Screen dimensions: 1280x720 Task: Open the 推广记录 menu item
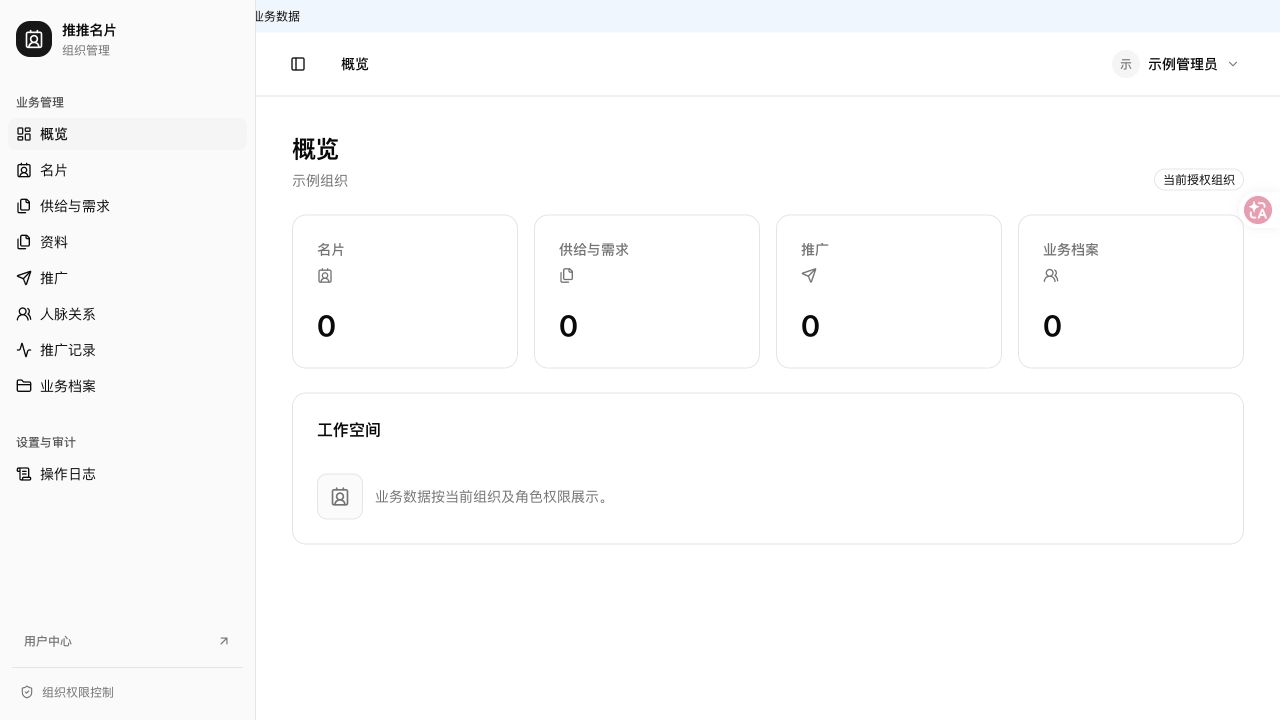pyautogui.click(x=127, y=350)
